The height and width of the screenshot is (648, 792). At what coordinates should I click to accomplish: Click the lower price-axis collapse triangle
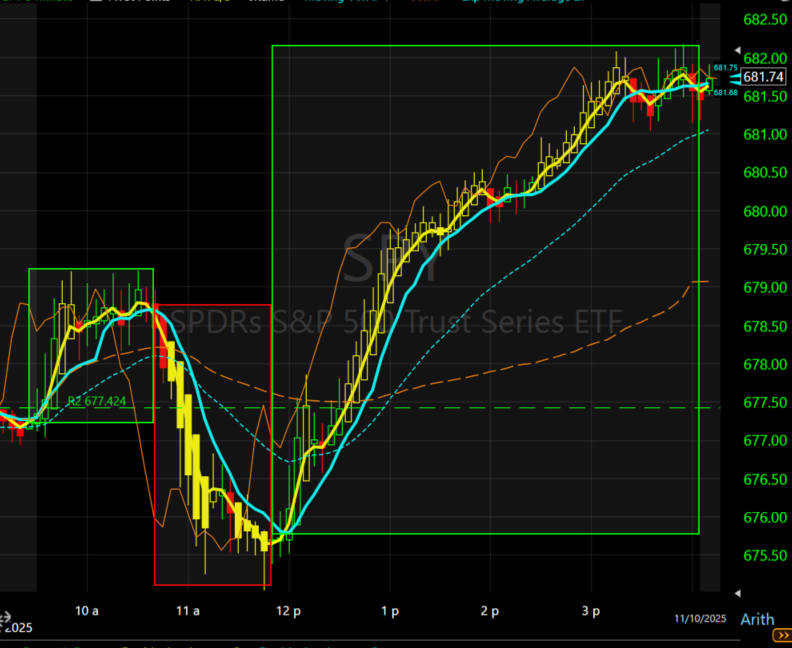click(737, 593)
